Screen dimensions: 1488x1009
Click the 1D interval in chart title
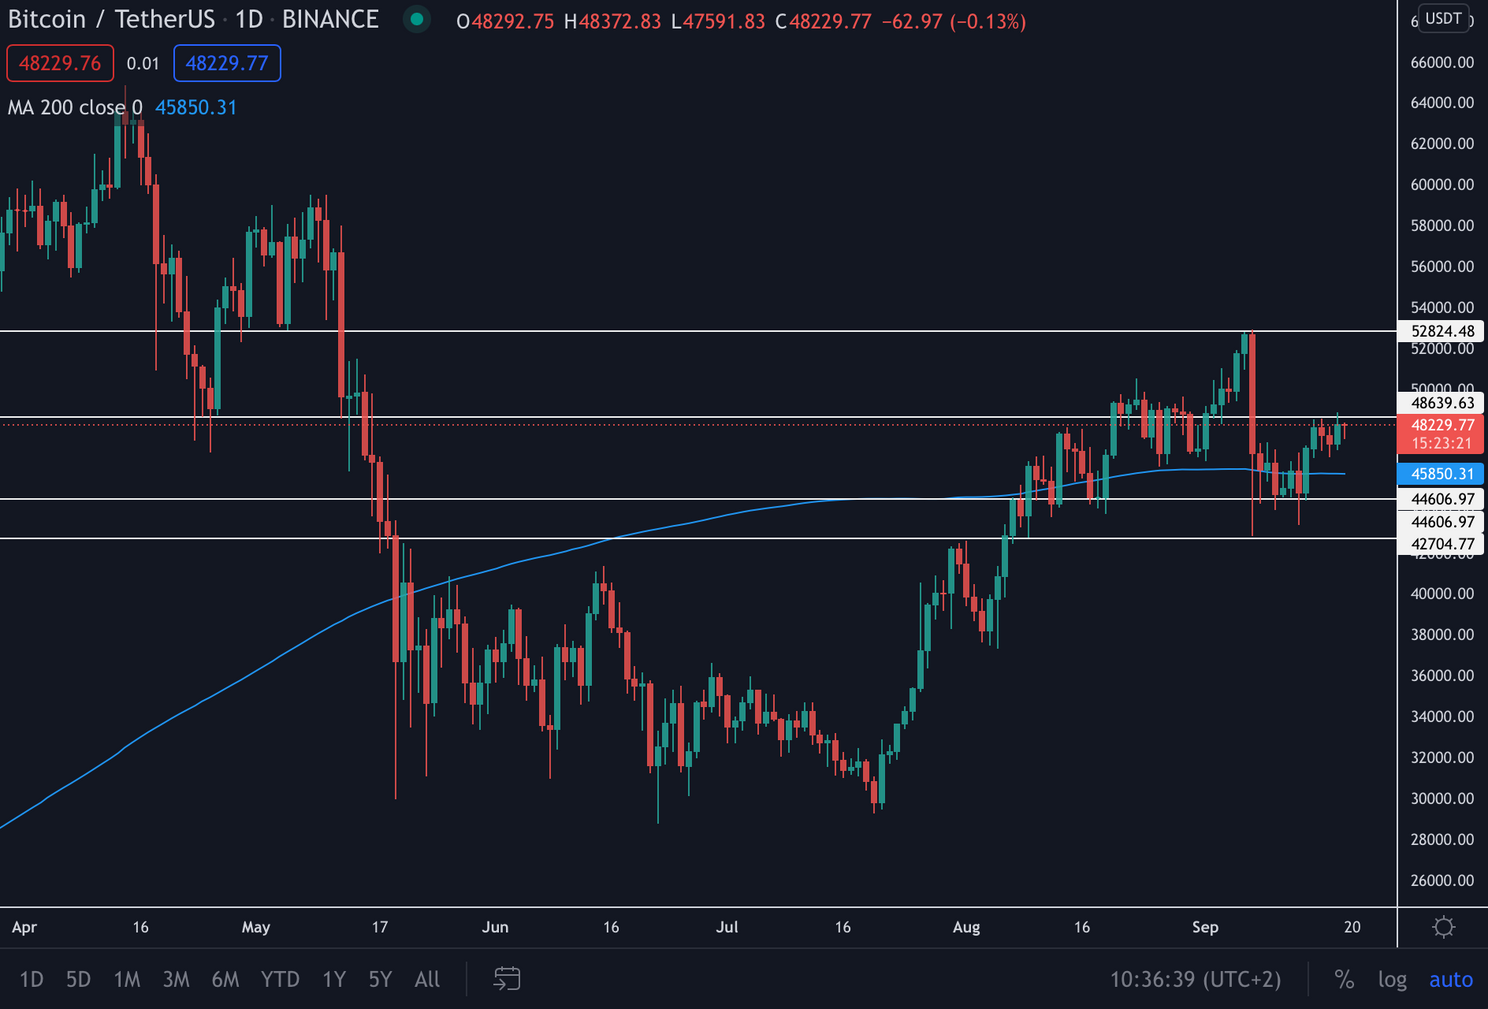coord(249,19)
